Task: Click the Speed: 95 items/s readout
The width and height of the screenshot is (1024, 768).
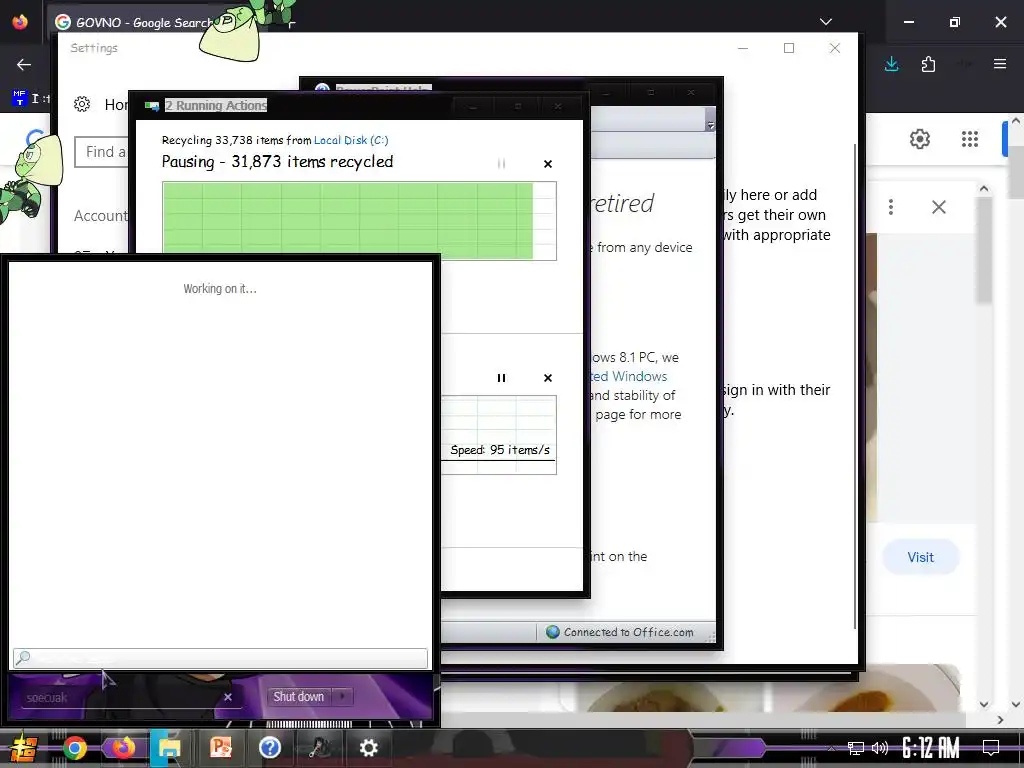Action: [500, 450]
